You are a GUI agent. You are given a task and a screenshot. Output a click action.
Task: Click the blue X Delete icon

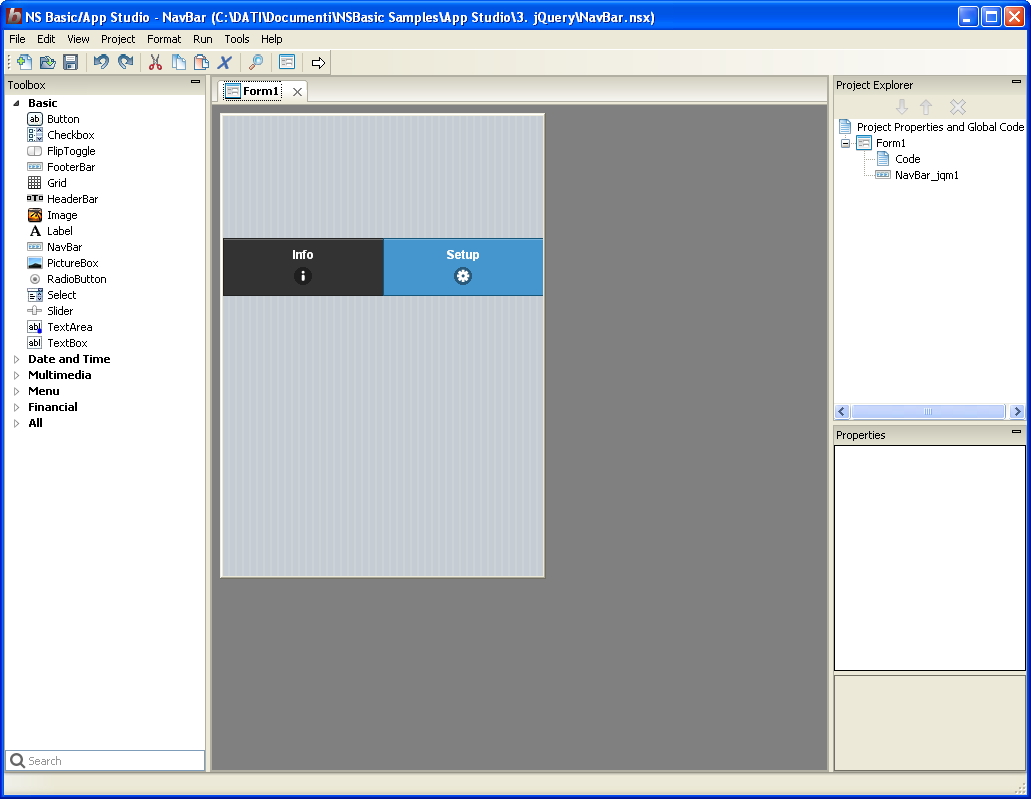(x=225, y=62)
